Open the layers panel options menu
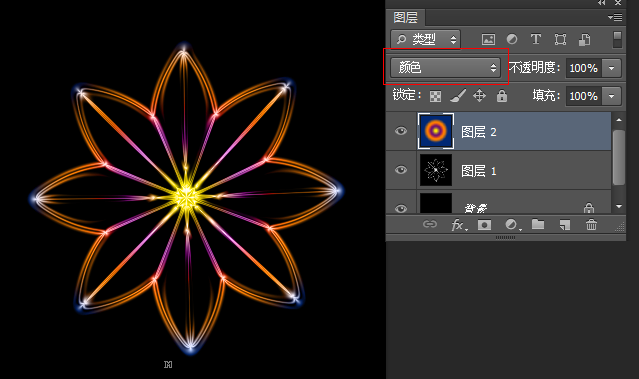This screenshot has height=379, width=639. 615,17
